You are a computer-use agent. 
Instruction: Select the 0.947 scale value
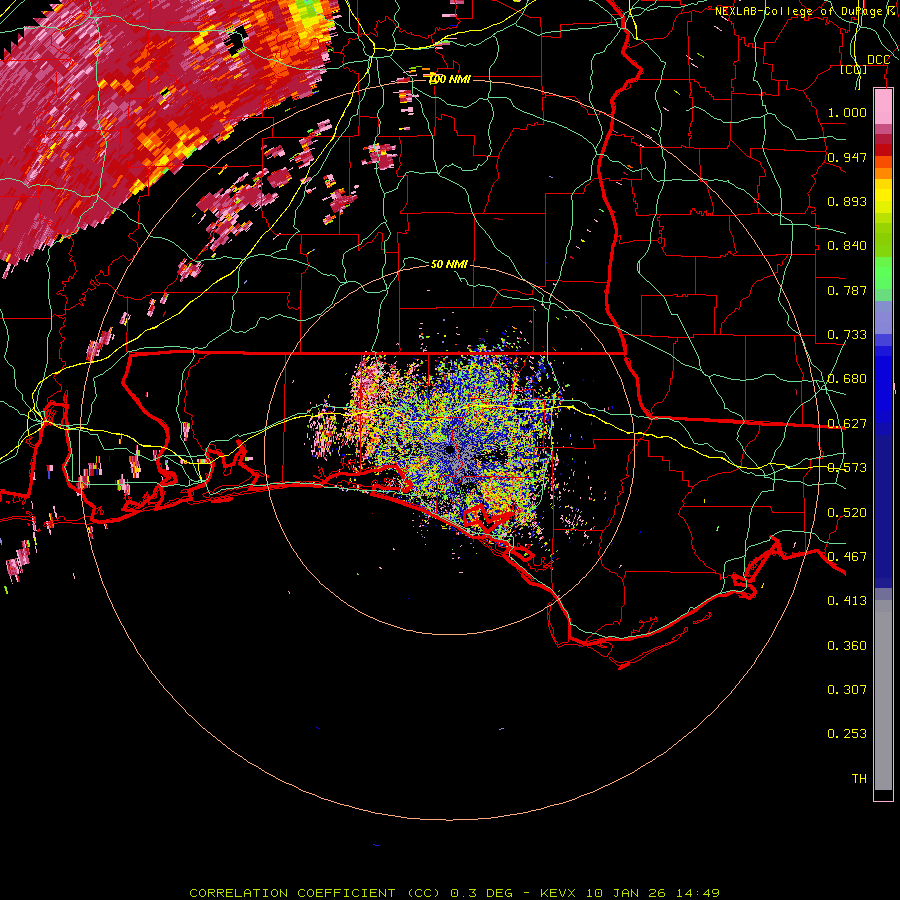[x=847, y=157]
